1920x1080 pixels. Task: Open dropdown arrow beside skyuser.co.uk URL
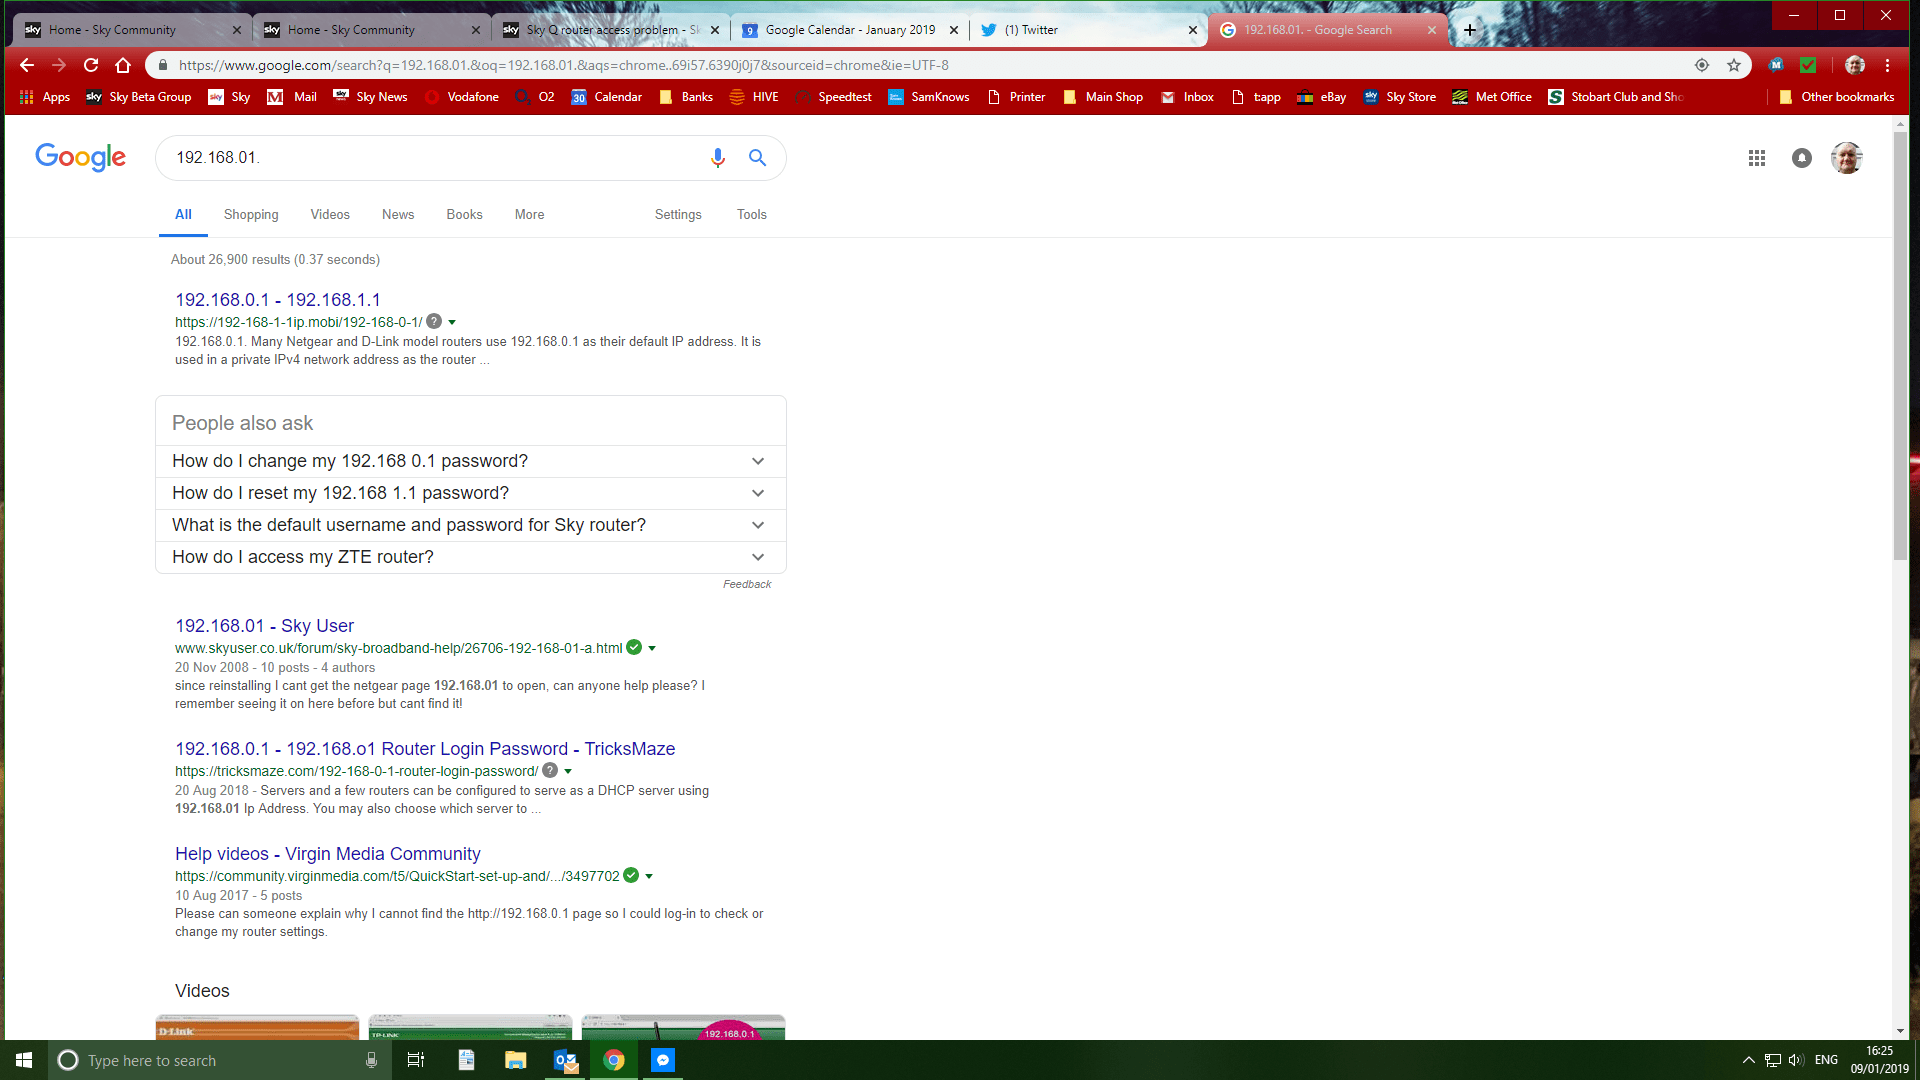652,648
